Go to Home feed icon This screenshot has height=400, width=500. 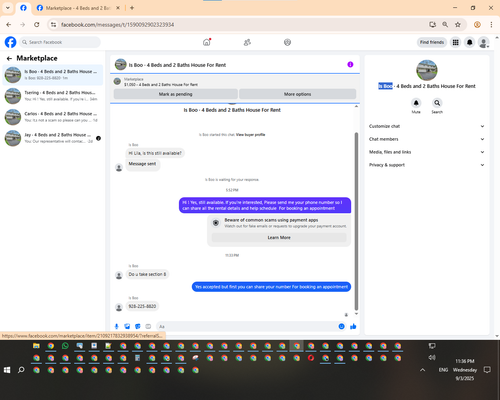(x=207, y=42)
